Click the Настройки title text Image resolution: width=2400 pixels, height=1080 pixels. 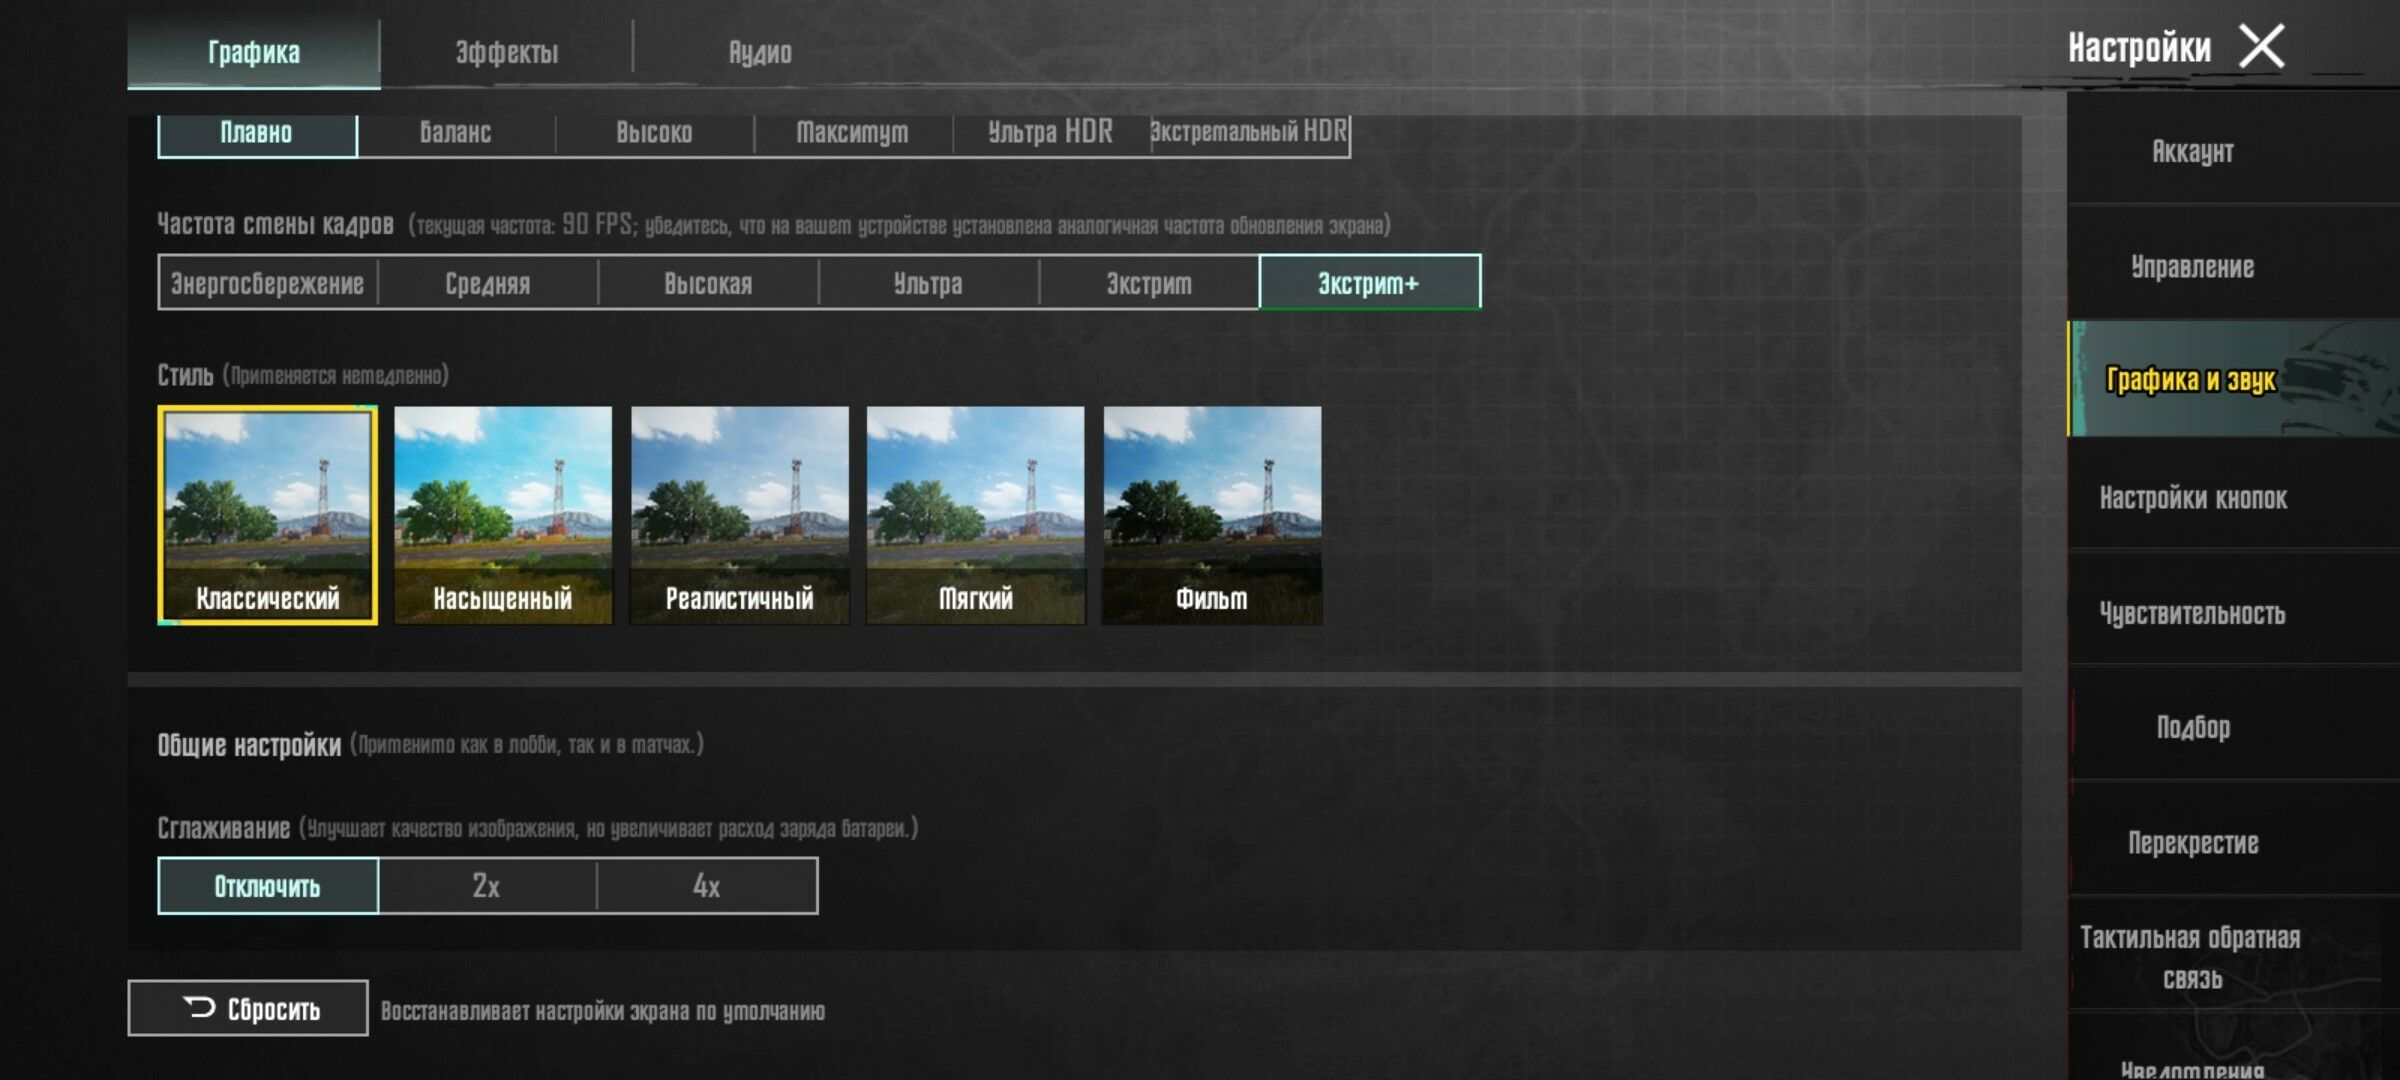(x=2139, y=47)
